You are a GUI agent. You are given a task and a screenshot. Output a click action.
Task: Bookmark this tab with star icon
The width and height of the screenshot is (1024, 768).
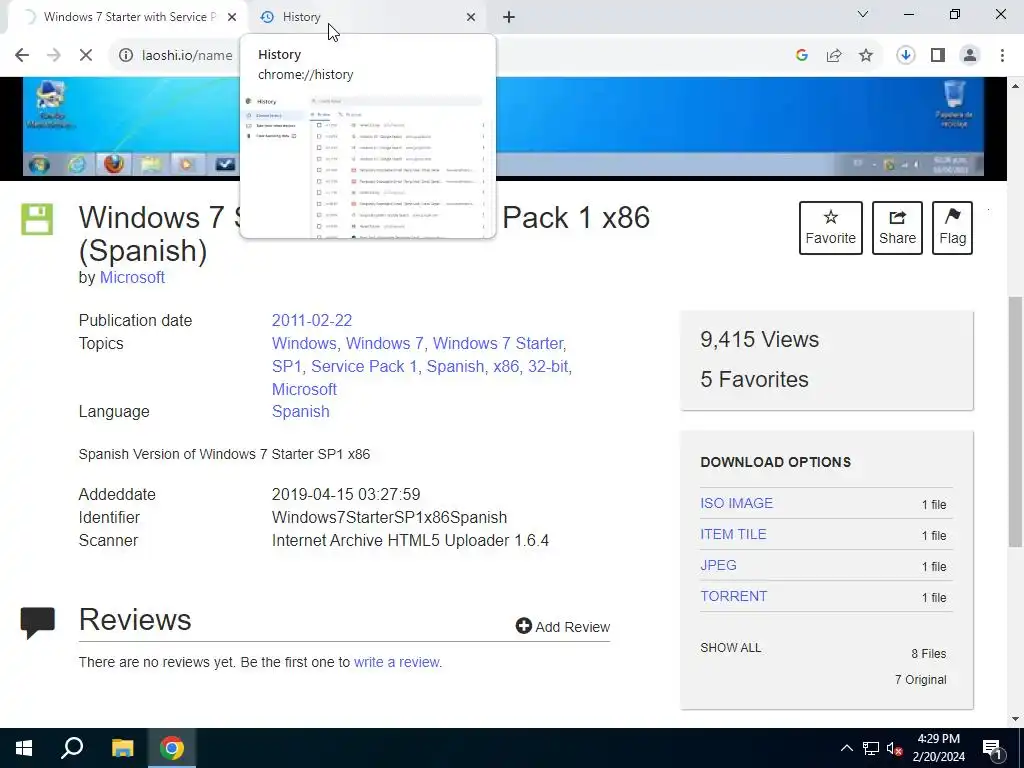point(866,56)
